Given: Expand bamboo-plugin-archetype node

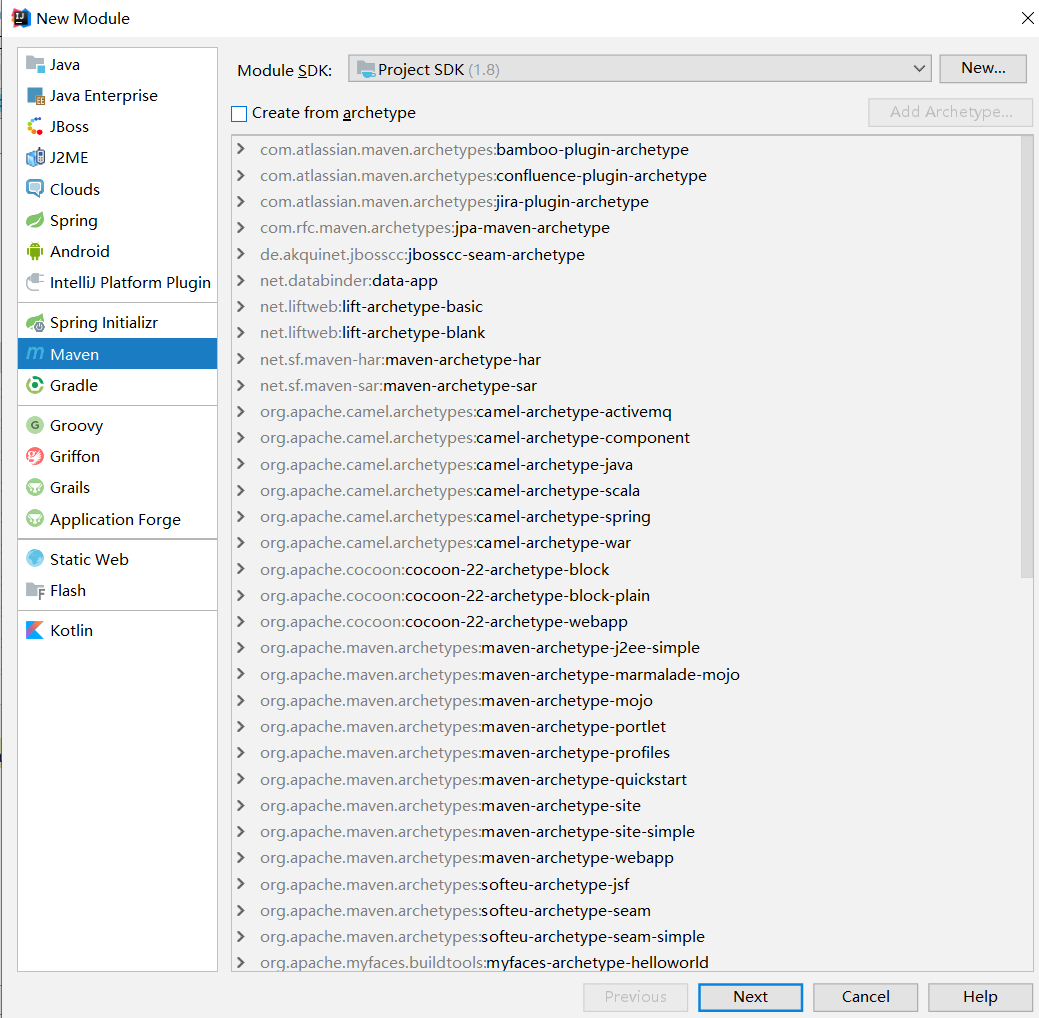Looking at the screenshot, I should tap(241, 149).
